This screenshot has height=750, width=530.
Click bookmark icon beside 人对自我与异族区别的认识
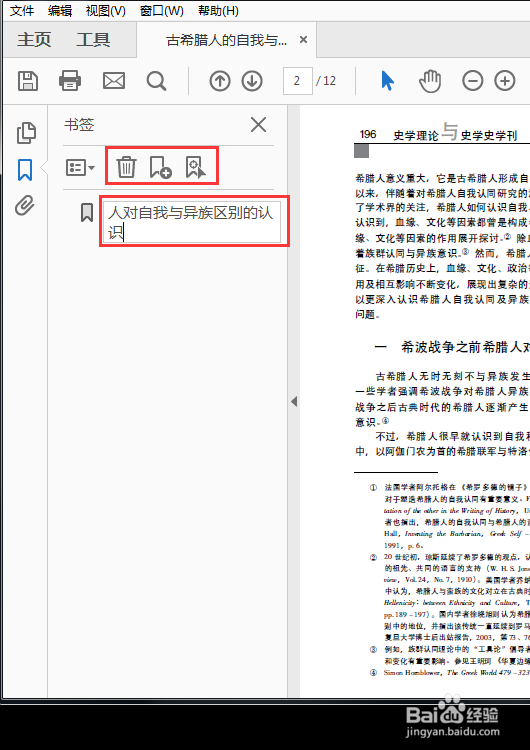pyautogui.click(x=87, y=212)
